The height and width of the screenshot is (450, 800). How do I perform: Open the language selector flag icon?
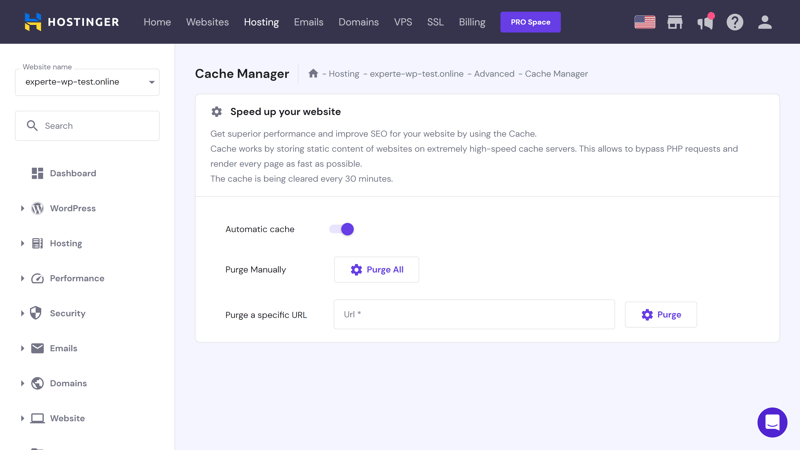644,22
